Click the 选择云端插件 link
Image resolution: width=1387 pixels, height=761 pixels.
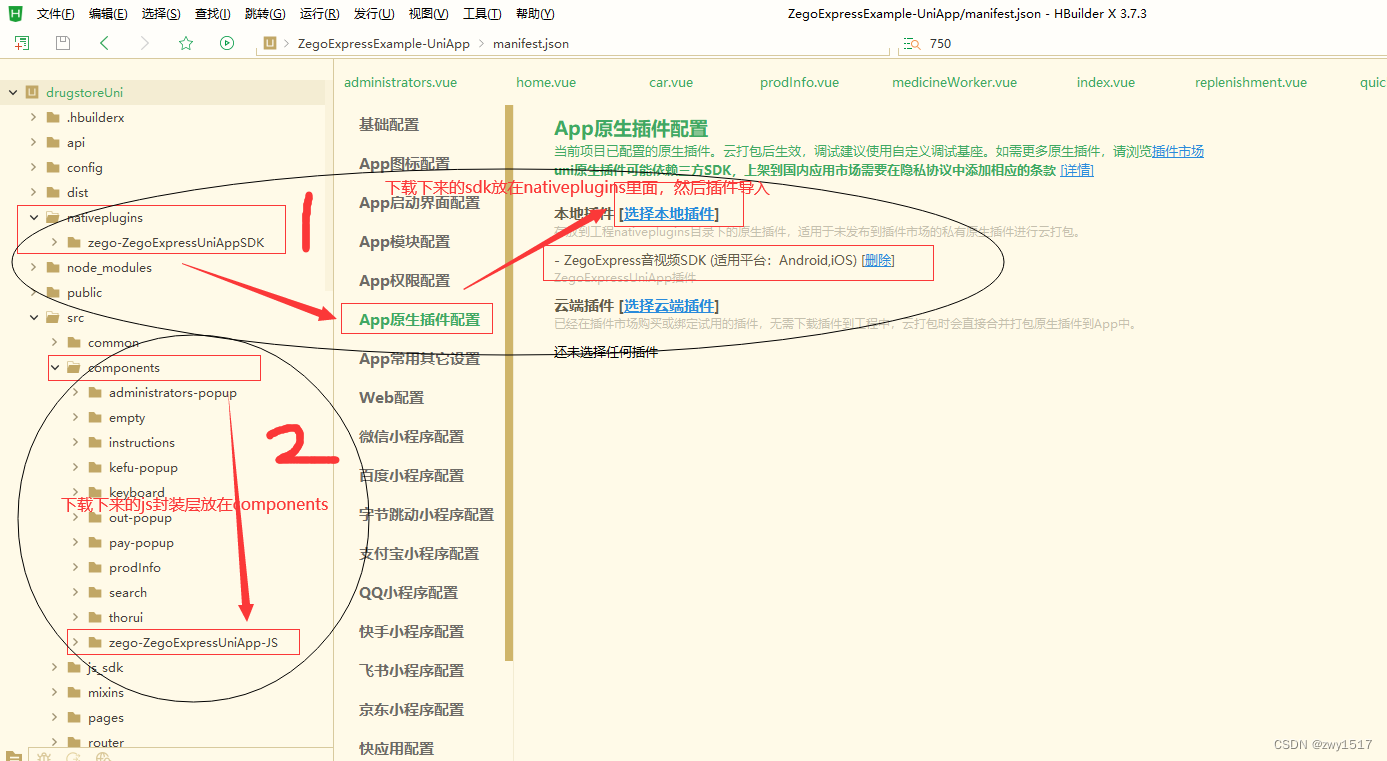670,306
